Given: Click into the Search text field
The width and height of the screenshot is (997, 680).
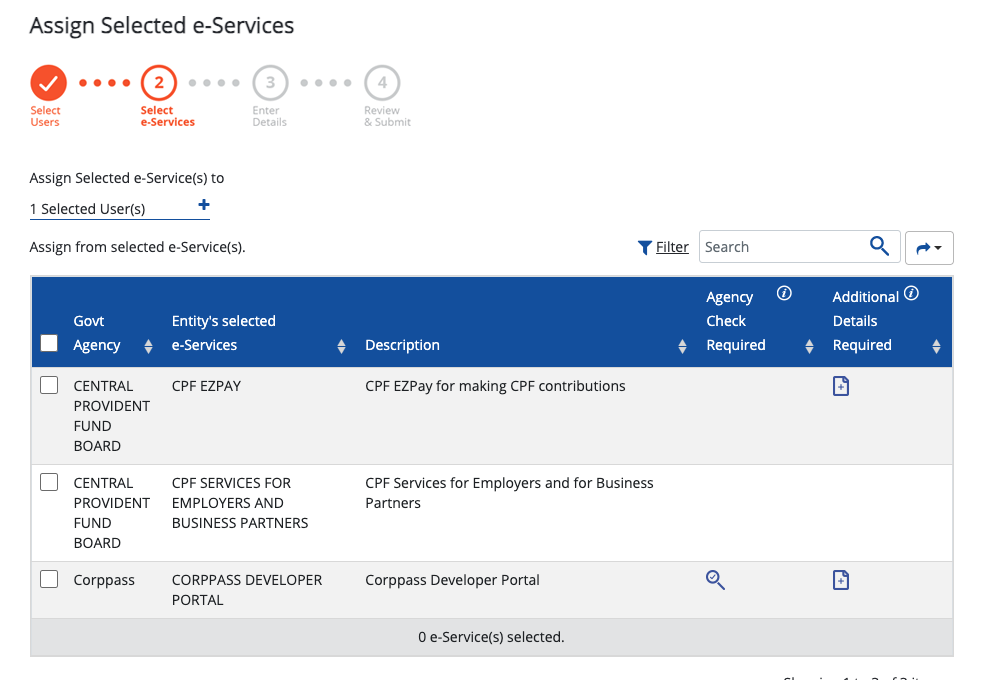Looking at the screenshot, I should [x=780, y=247].
